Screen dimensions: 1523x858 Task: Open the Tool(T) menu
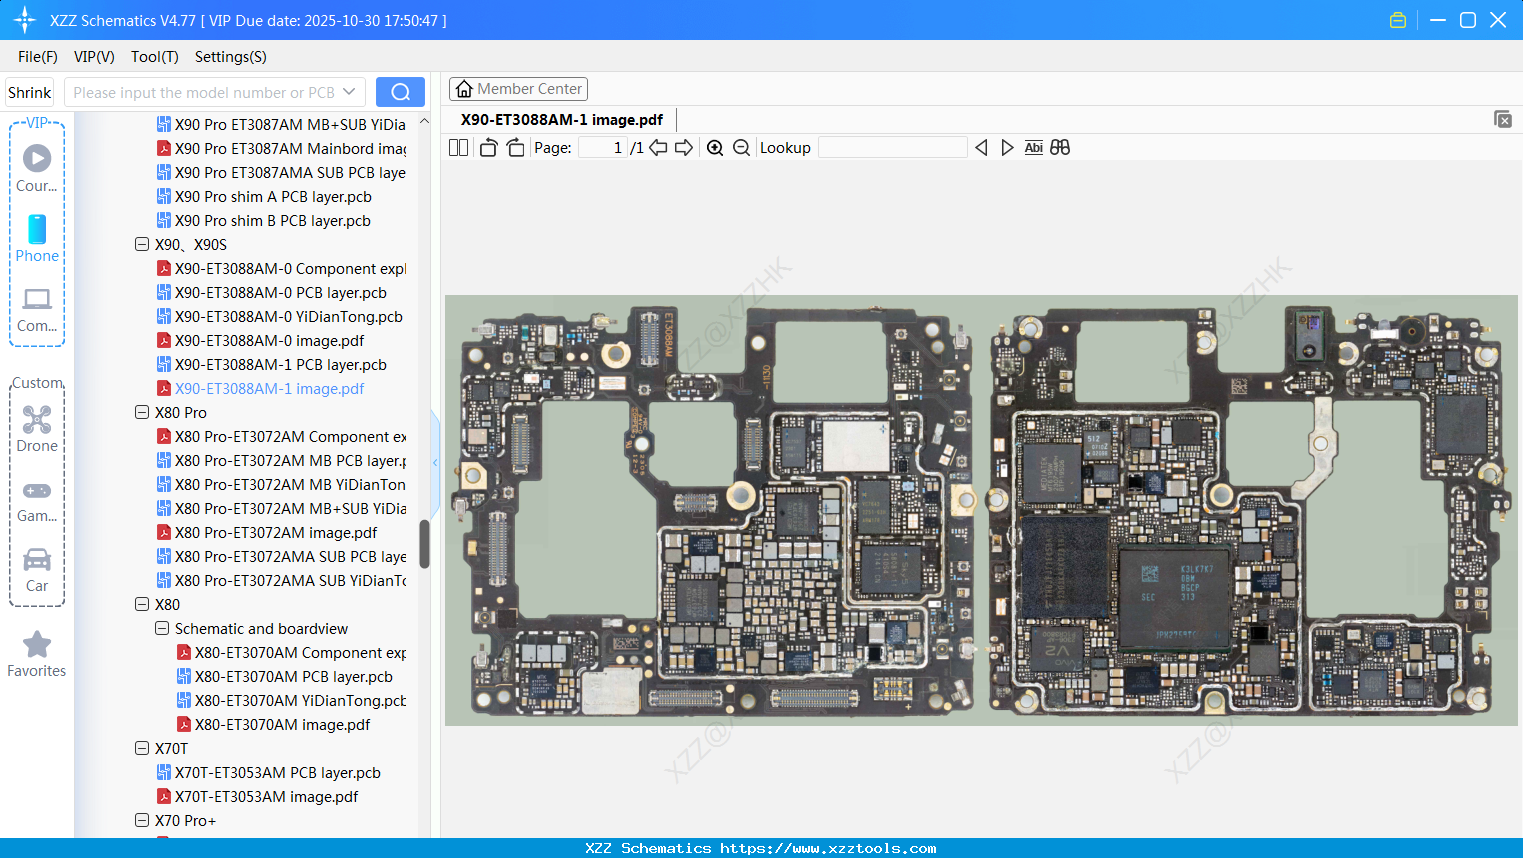click(154, 57)
